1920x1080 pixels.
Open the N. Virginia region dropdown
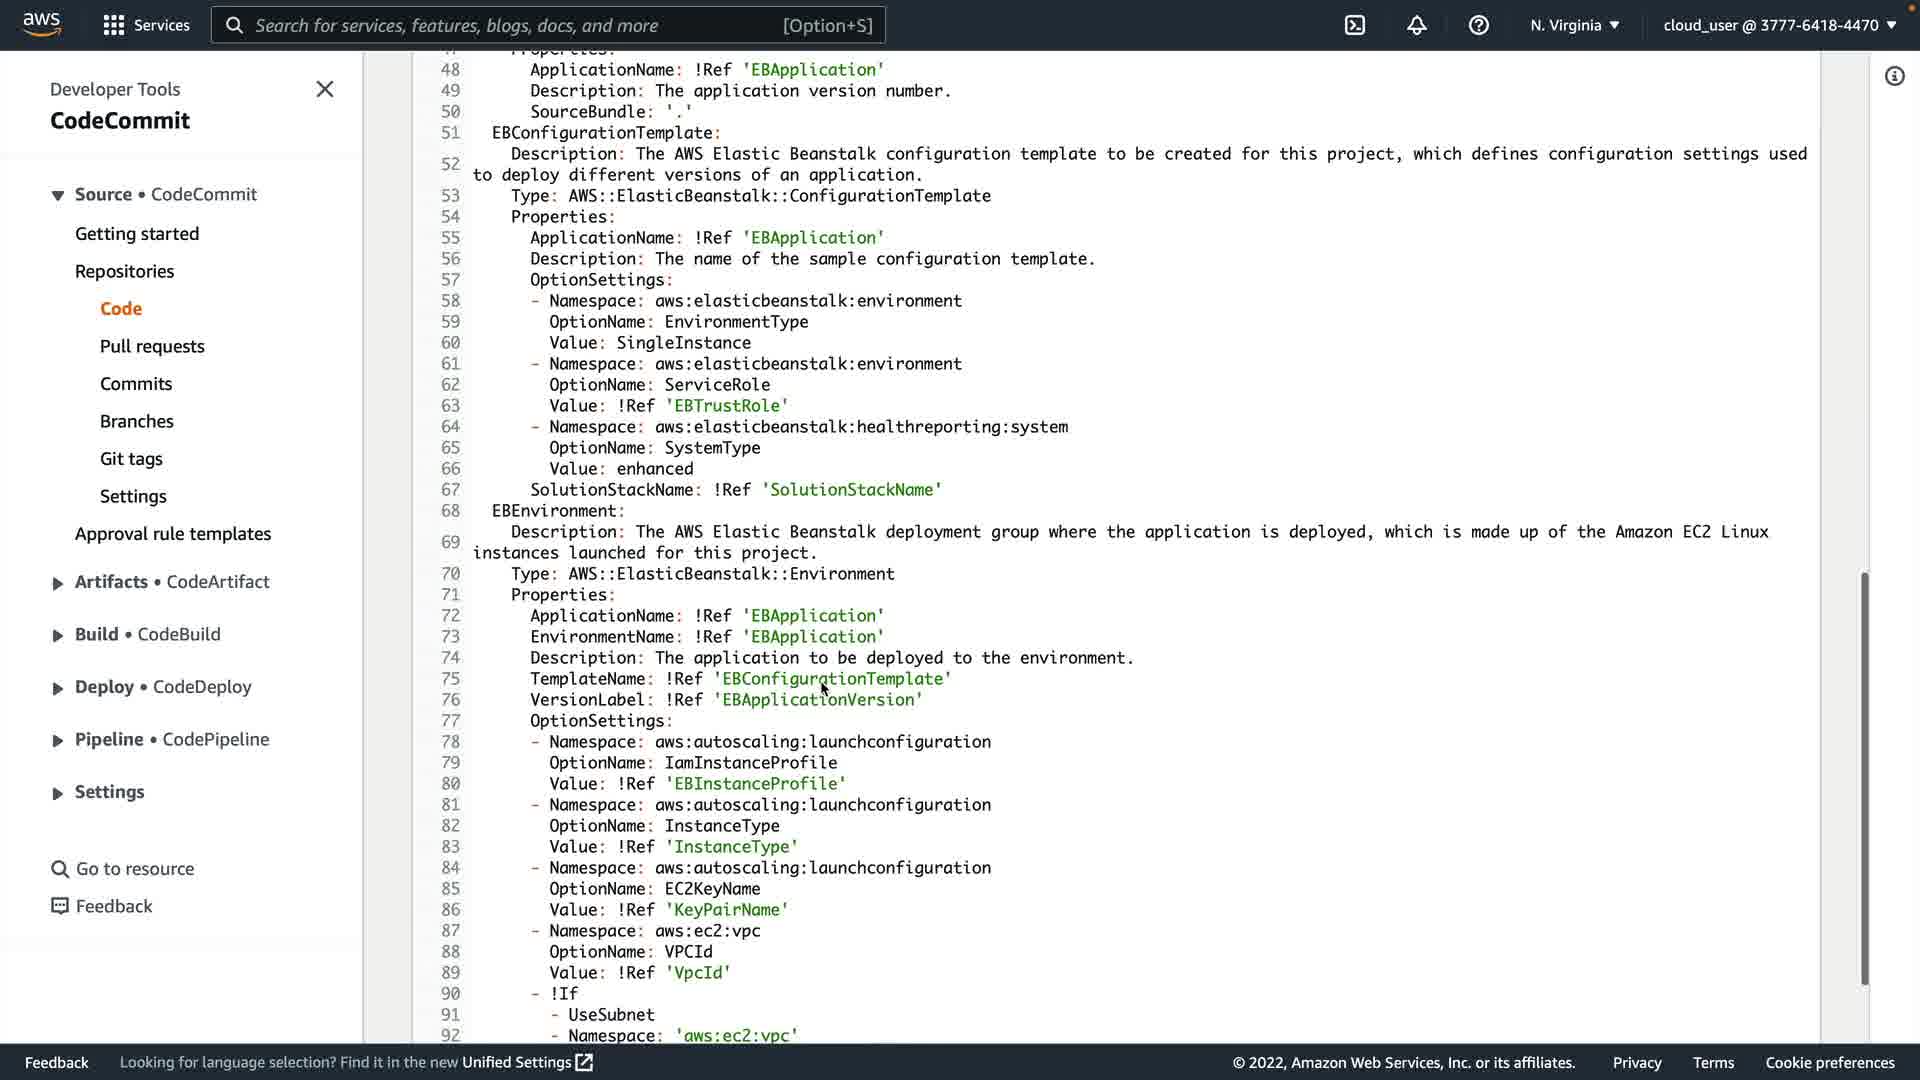tap(1574, 25)
